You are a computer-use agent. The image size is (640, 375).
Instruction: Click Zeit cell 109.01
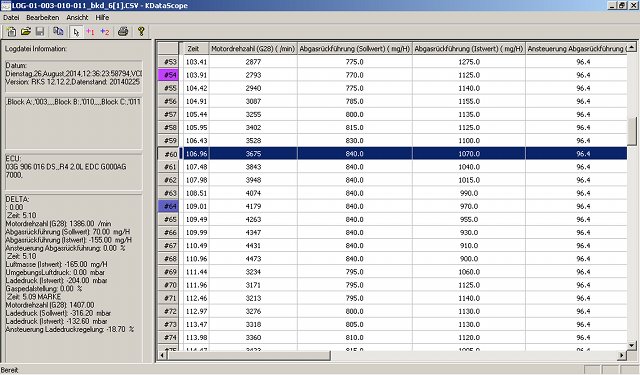pos(196,206)
